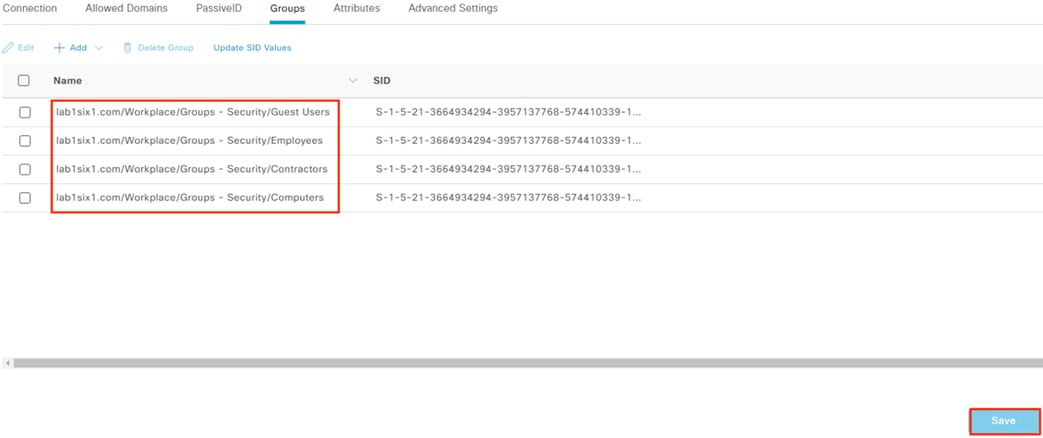Open the Connection tab

(x=30, y=9)
